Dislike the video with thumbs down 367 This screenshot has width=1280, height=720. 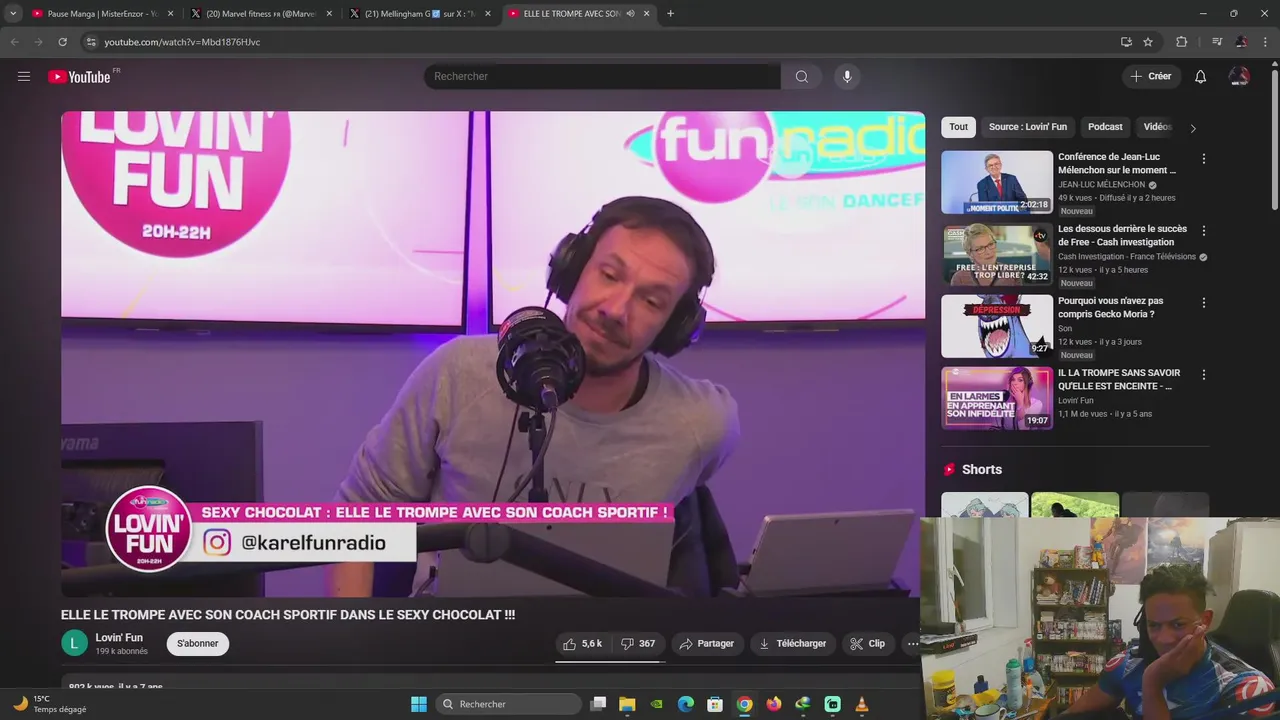pos(638,644)
